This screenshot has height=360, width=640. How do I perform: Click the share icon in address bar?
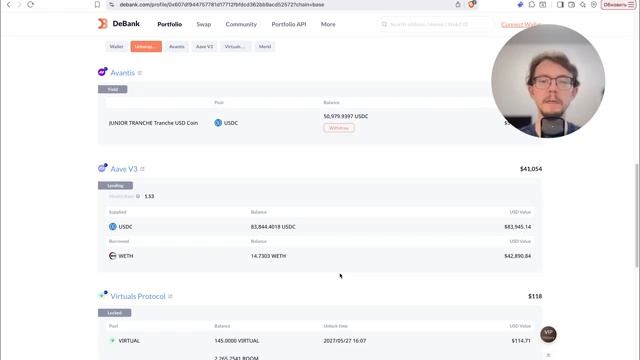pyautogui.click(x=458, y=4)
